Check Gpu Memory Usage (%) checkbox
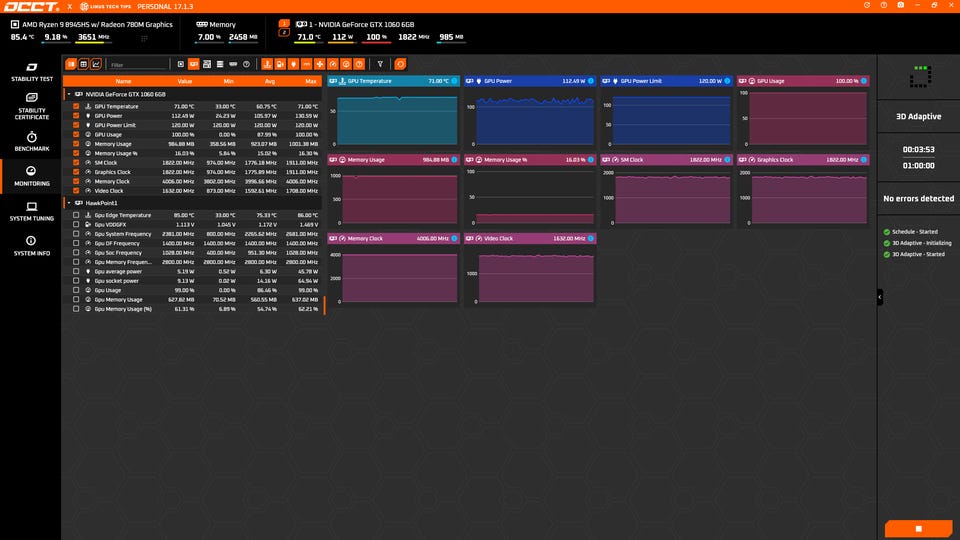The width and height of the screenshot is (960, 540). coord(76,309)
